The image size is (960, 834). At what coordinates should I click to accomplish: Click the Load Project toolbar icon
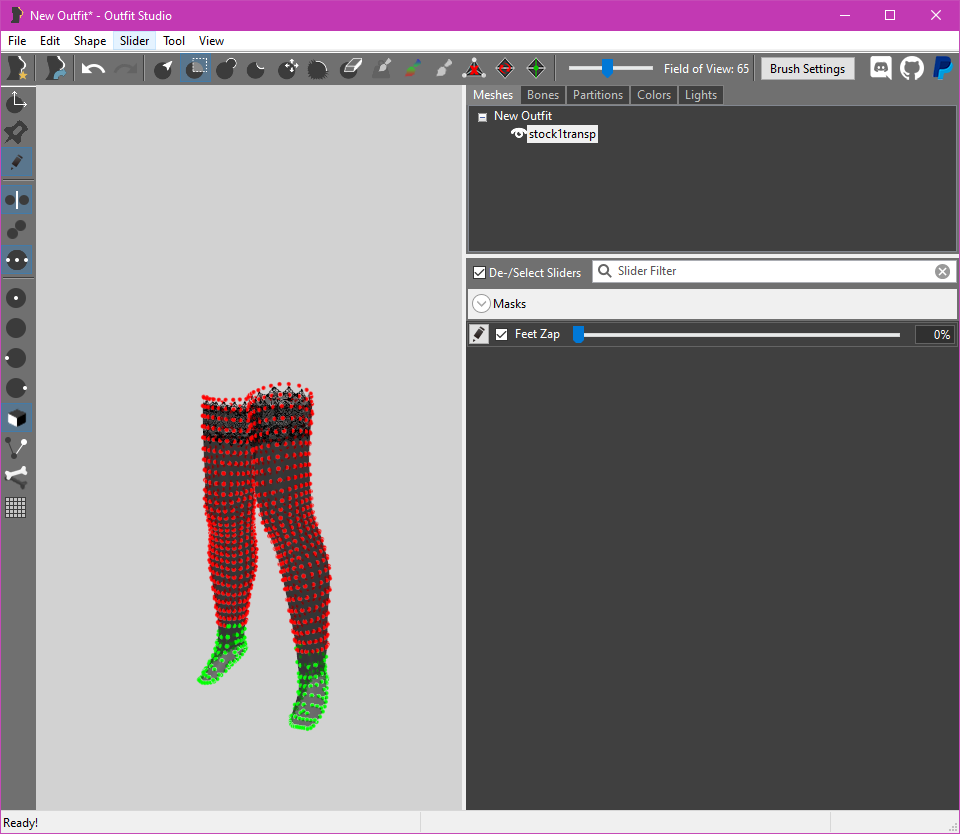56,68
